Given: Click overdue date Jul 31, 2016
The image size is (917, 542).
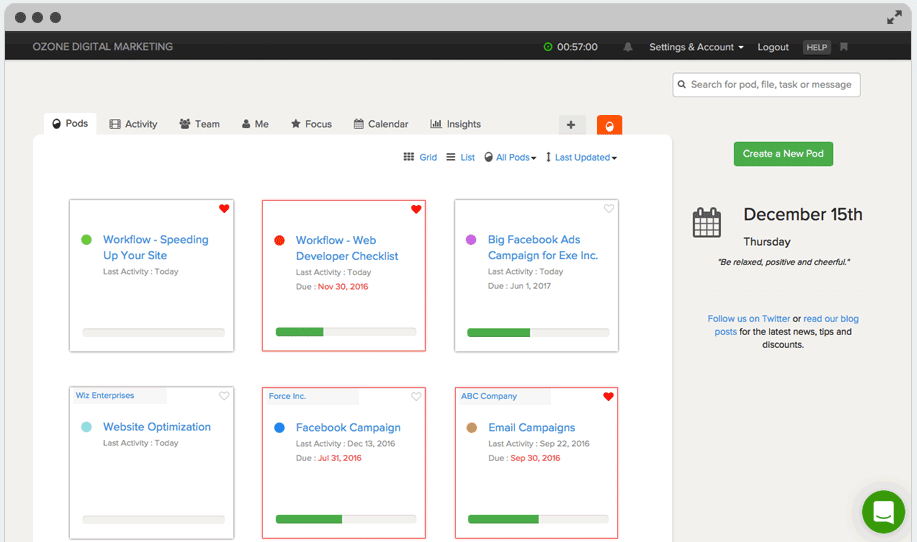Looking at the screenshot, I should (x=339, y=458).
